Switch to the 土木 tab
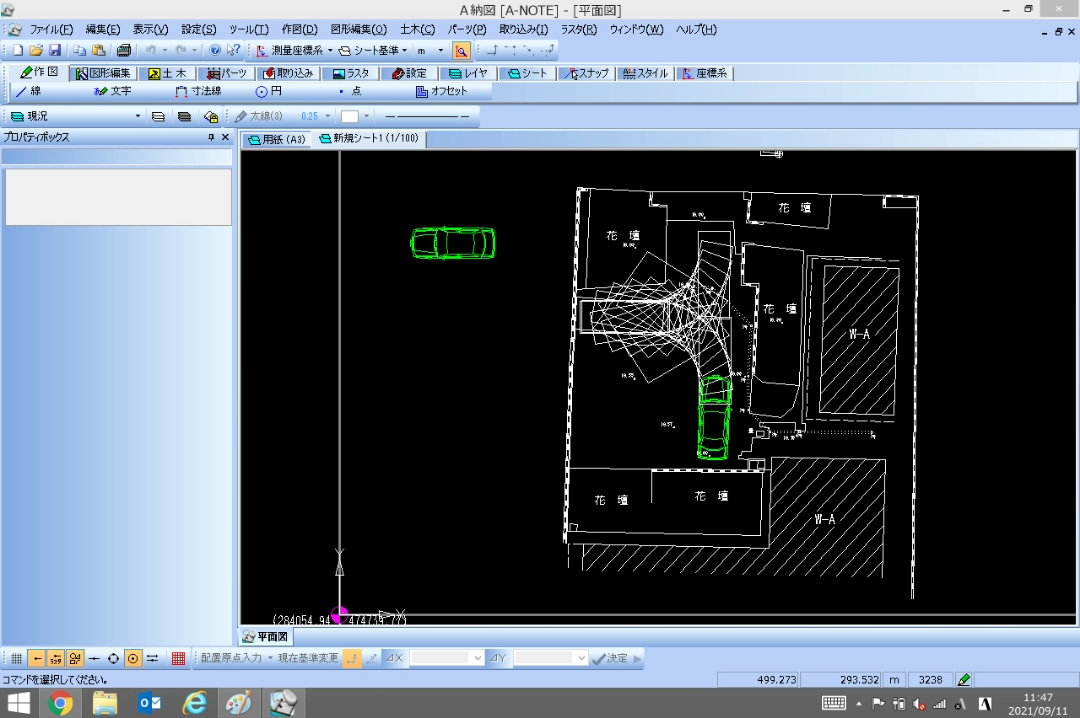1080x718 pixels. pyautogui.click(x=167, y=74)
